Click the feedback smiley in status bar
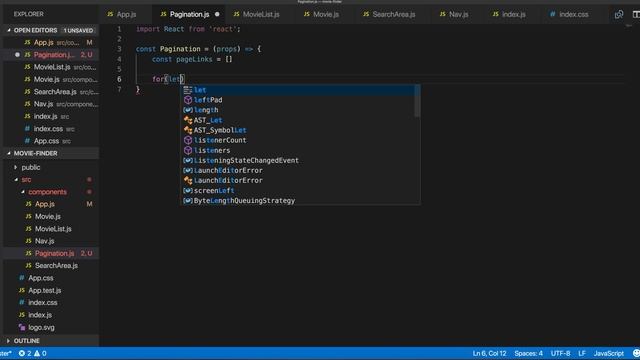The height and width of the screenshot is (360, 640). pyautogui.click(x=636, y=353)
